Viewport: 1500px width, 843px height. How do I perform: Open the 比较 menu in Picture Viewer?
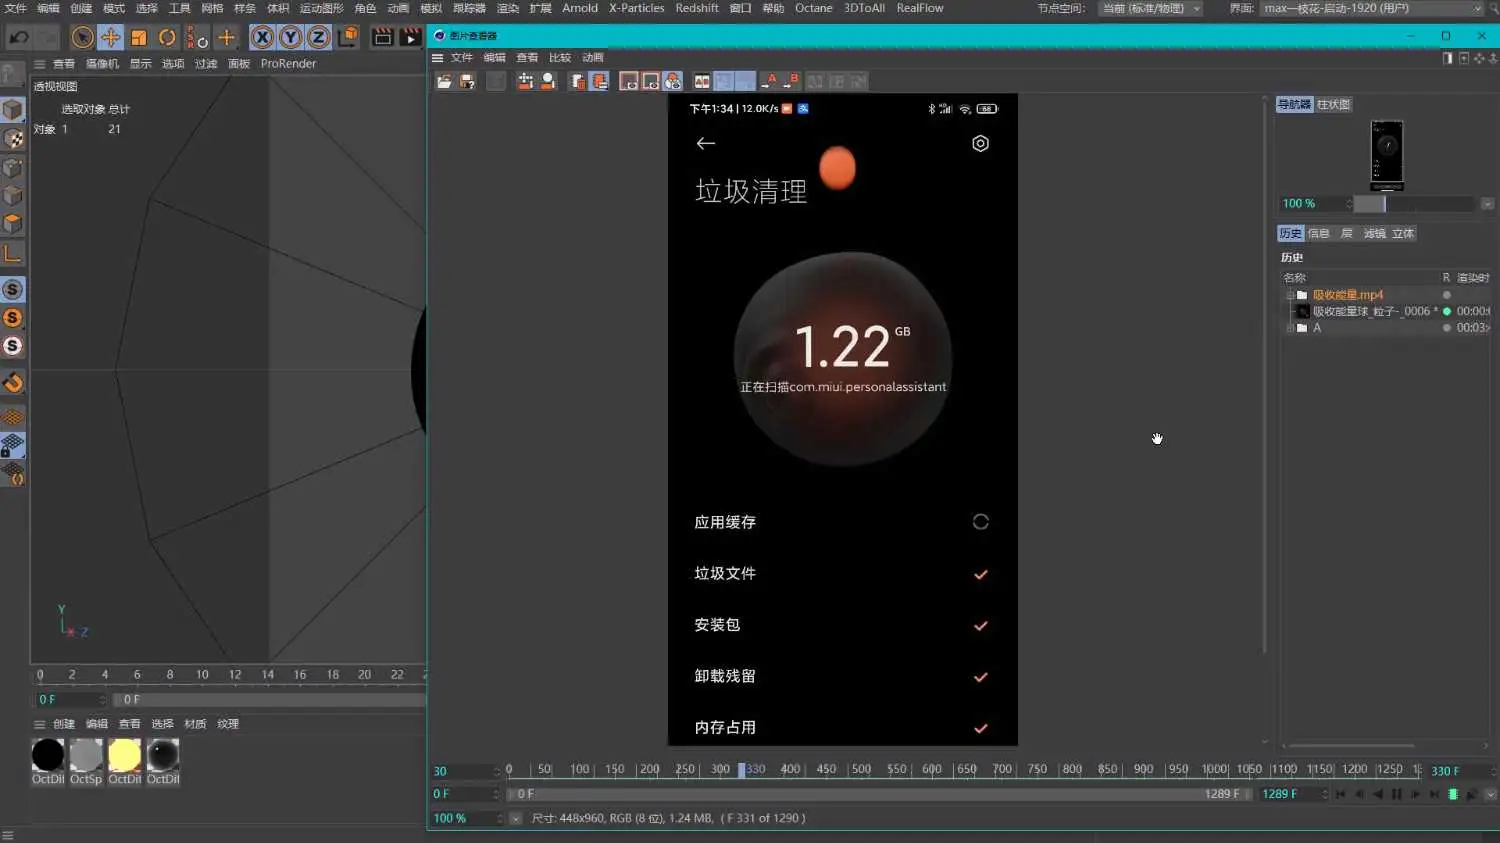click(x=560, y=57)
